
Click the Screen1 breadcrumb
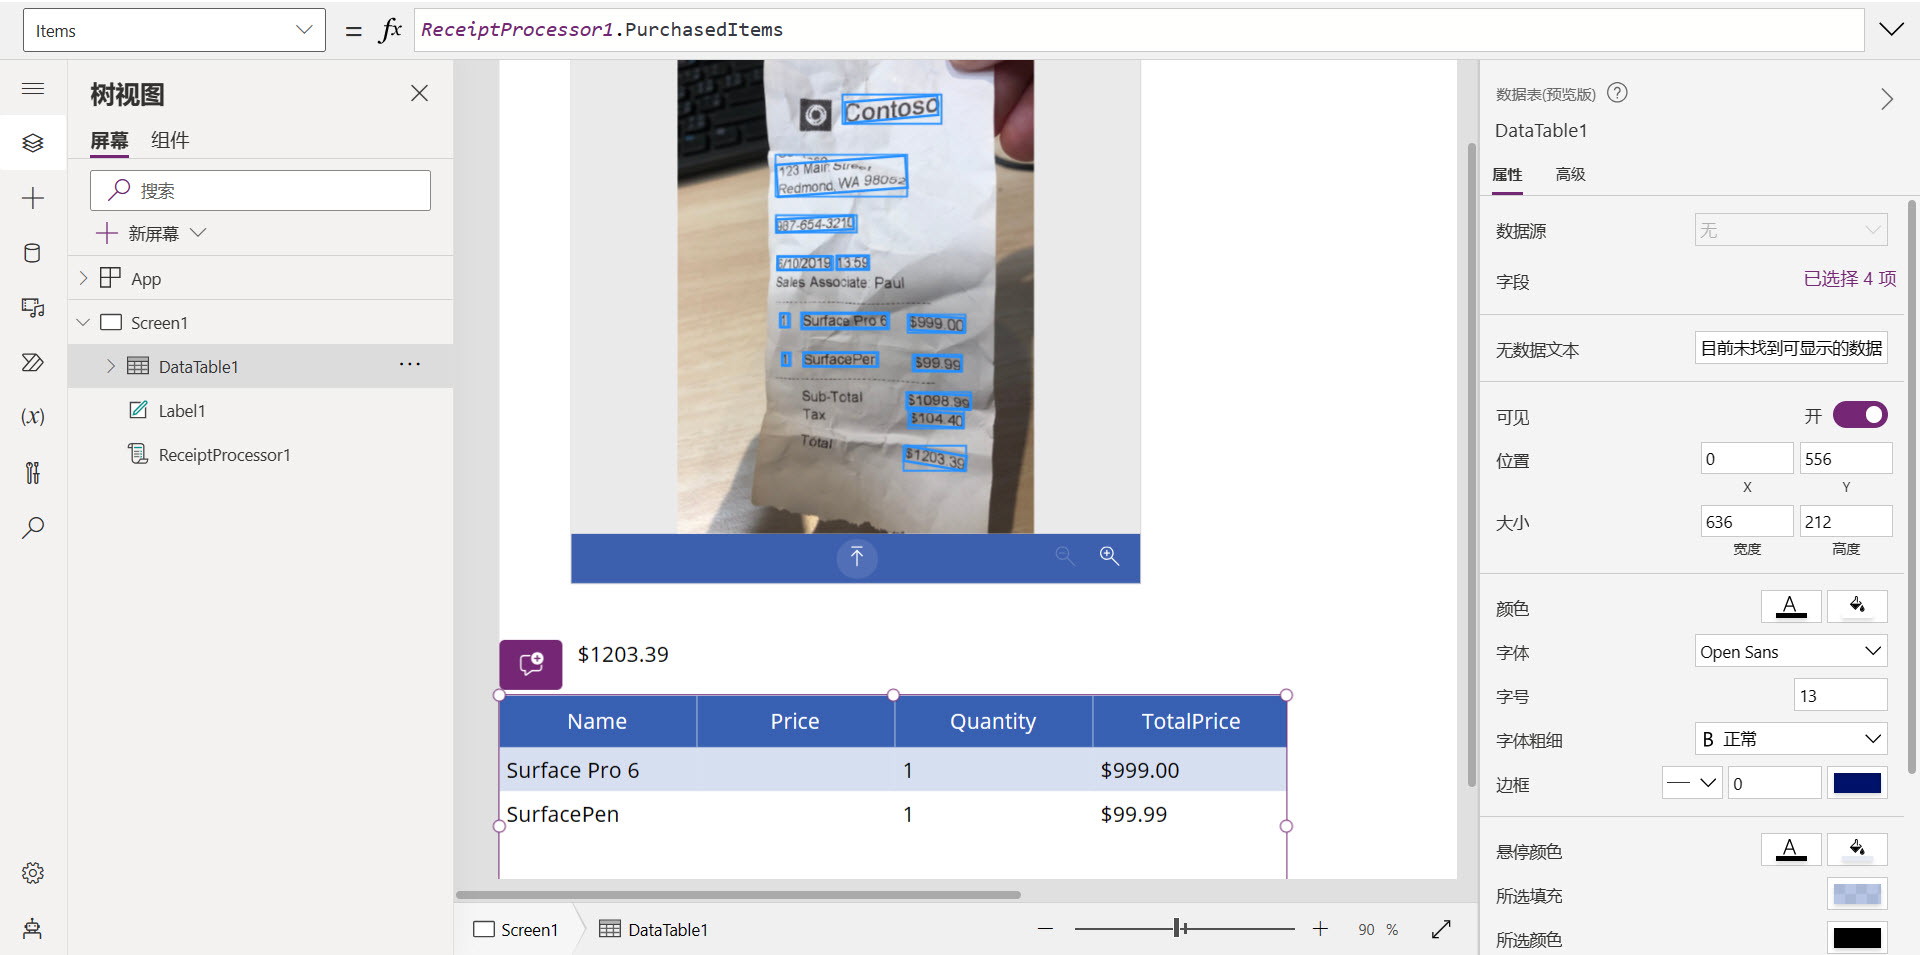[x=516, y=929]
